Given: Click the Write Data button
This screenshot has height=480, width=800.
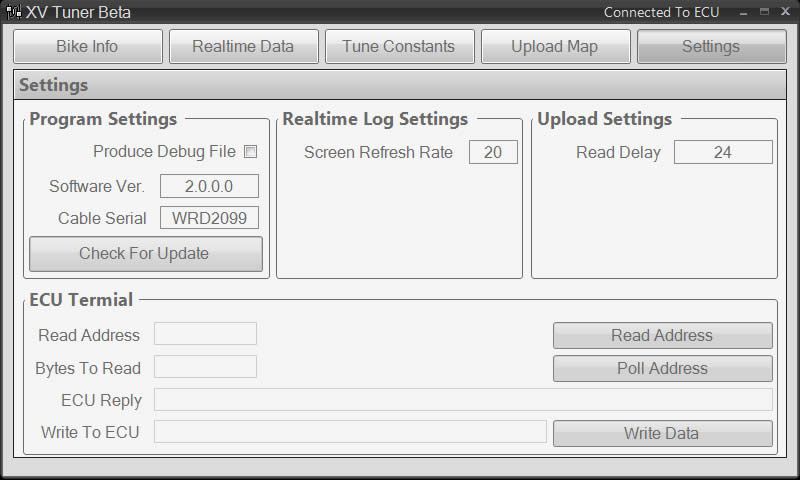Looking at the screenshot, I should pos(662,433).
